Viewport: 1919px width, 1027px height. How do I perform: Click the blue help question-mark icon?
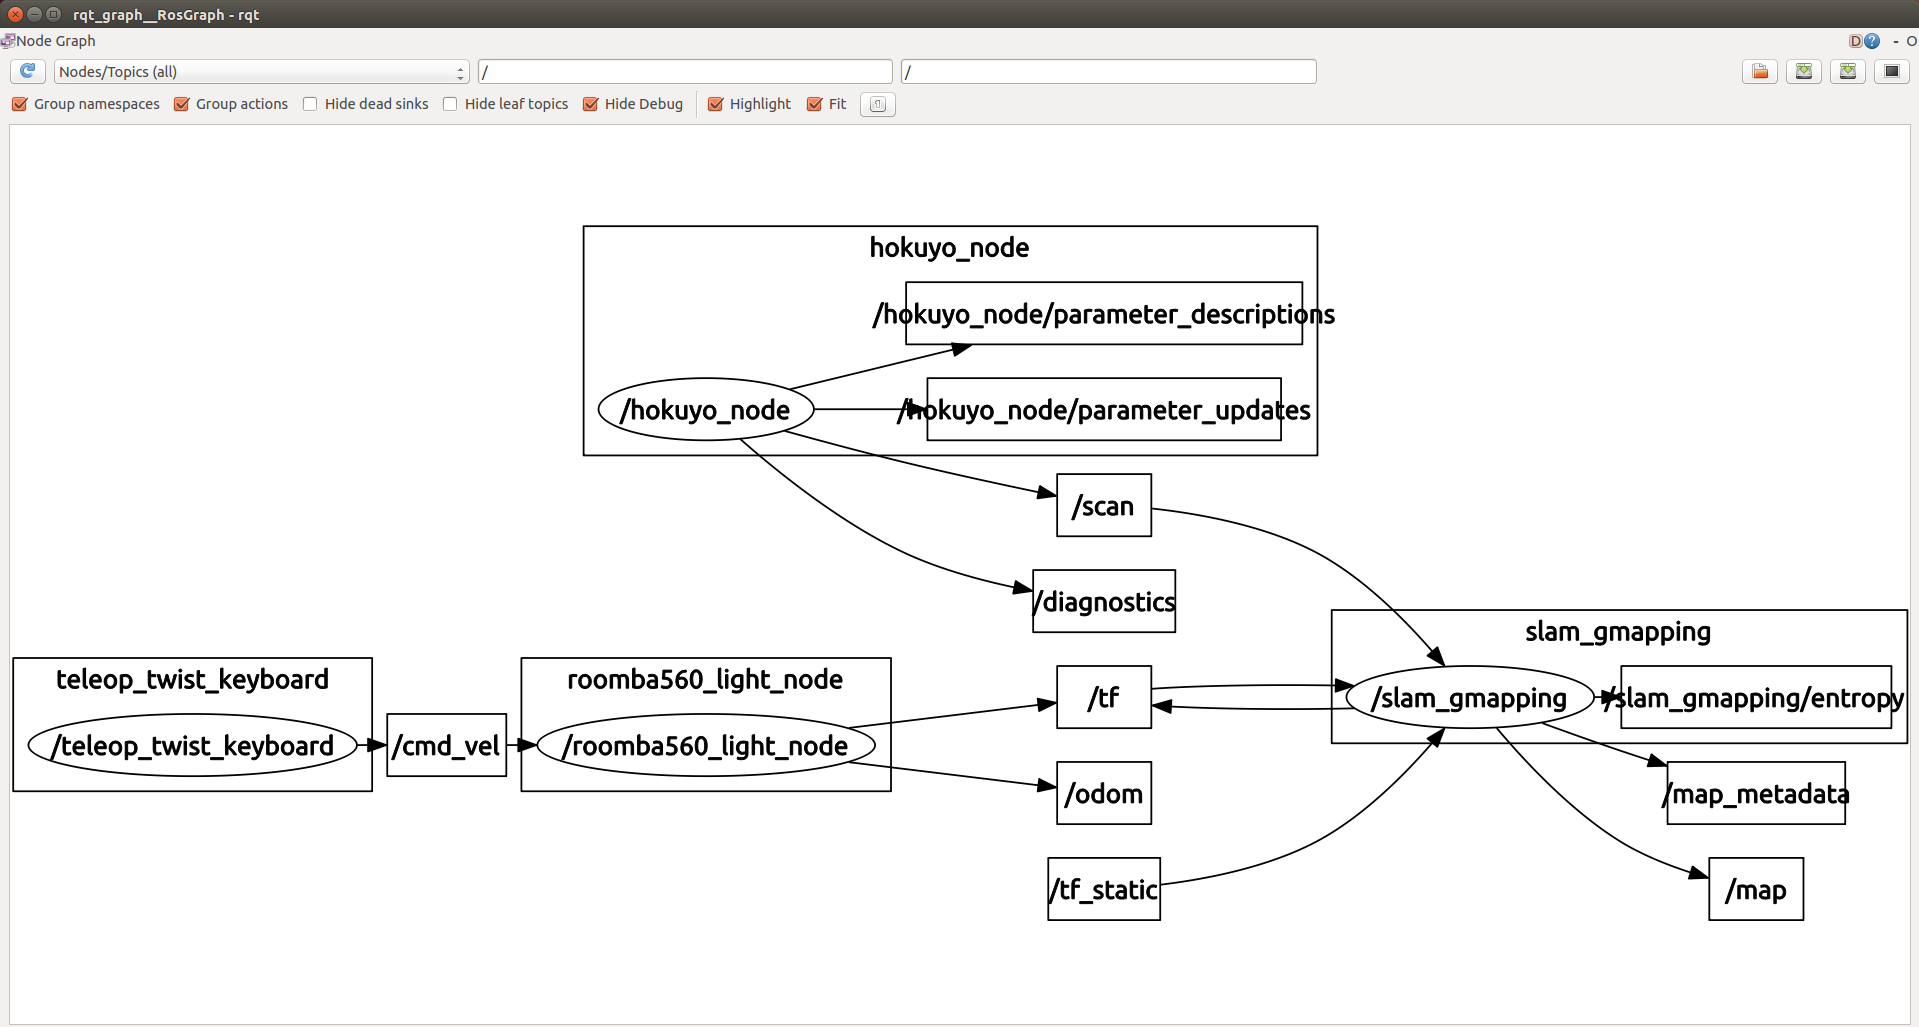1872,41
